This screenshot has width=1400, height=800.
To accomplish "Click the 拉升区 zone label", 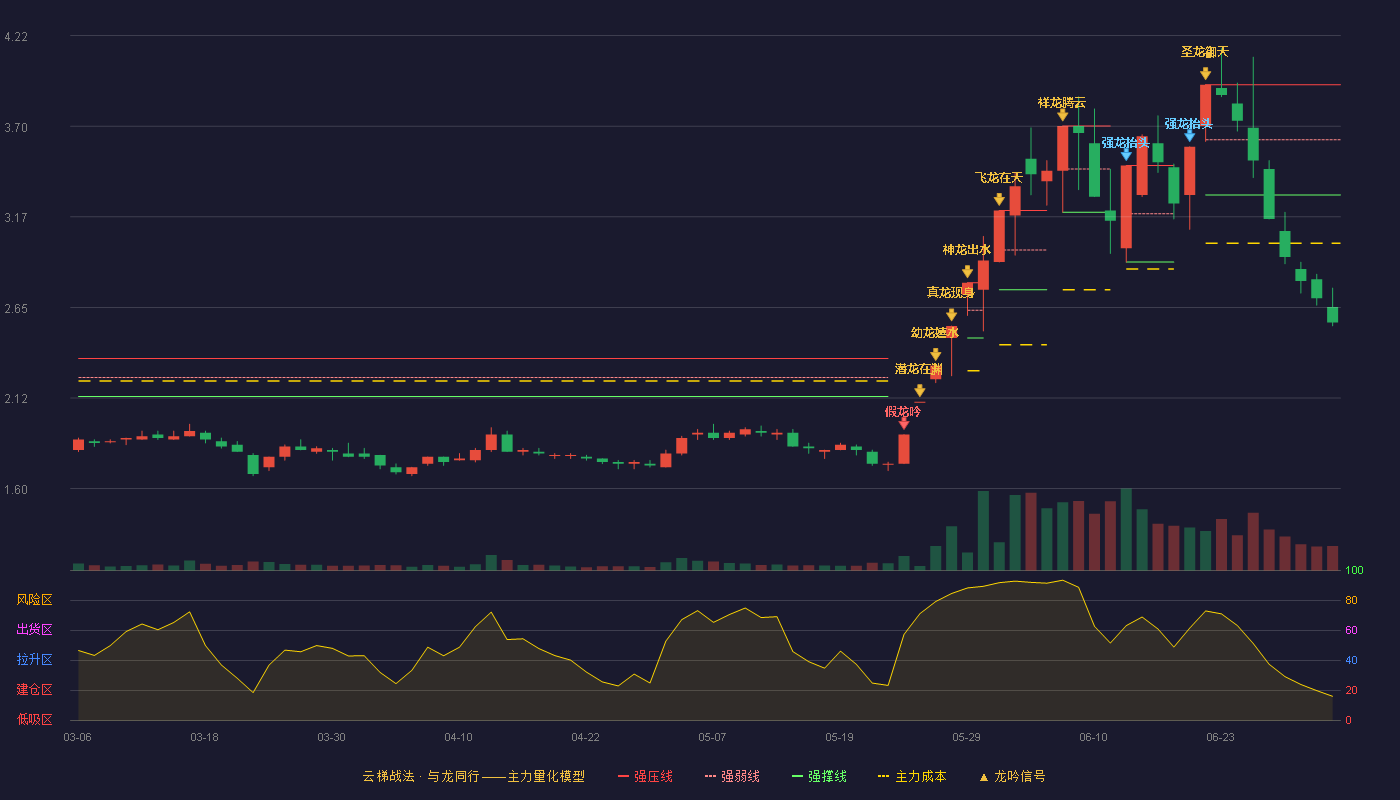I will pos(35,660).
